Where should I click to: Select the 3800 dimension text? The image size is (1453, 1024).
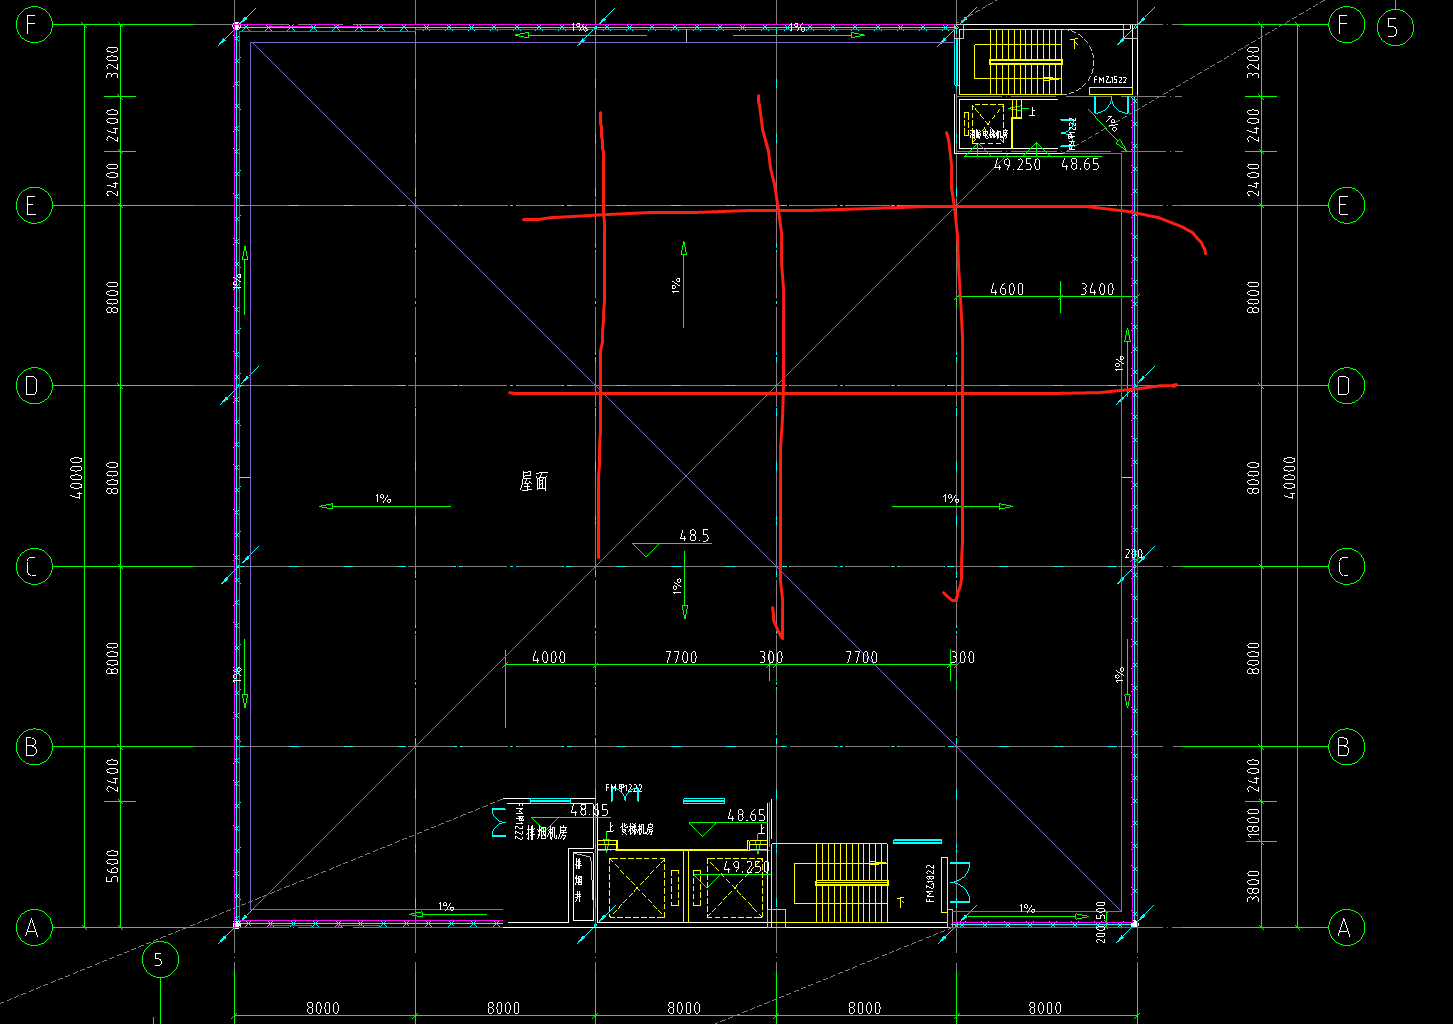[x=1254, y=885]
